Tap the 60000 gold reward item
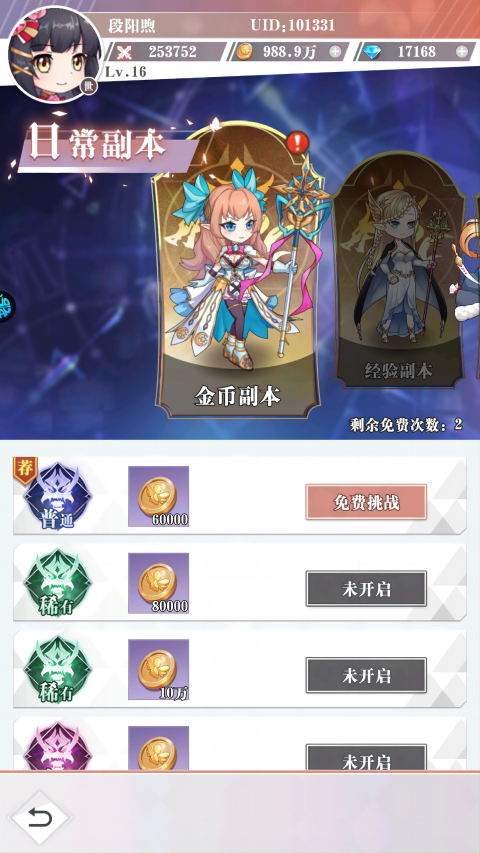 coord(158,496)
